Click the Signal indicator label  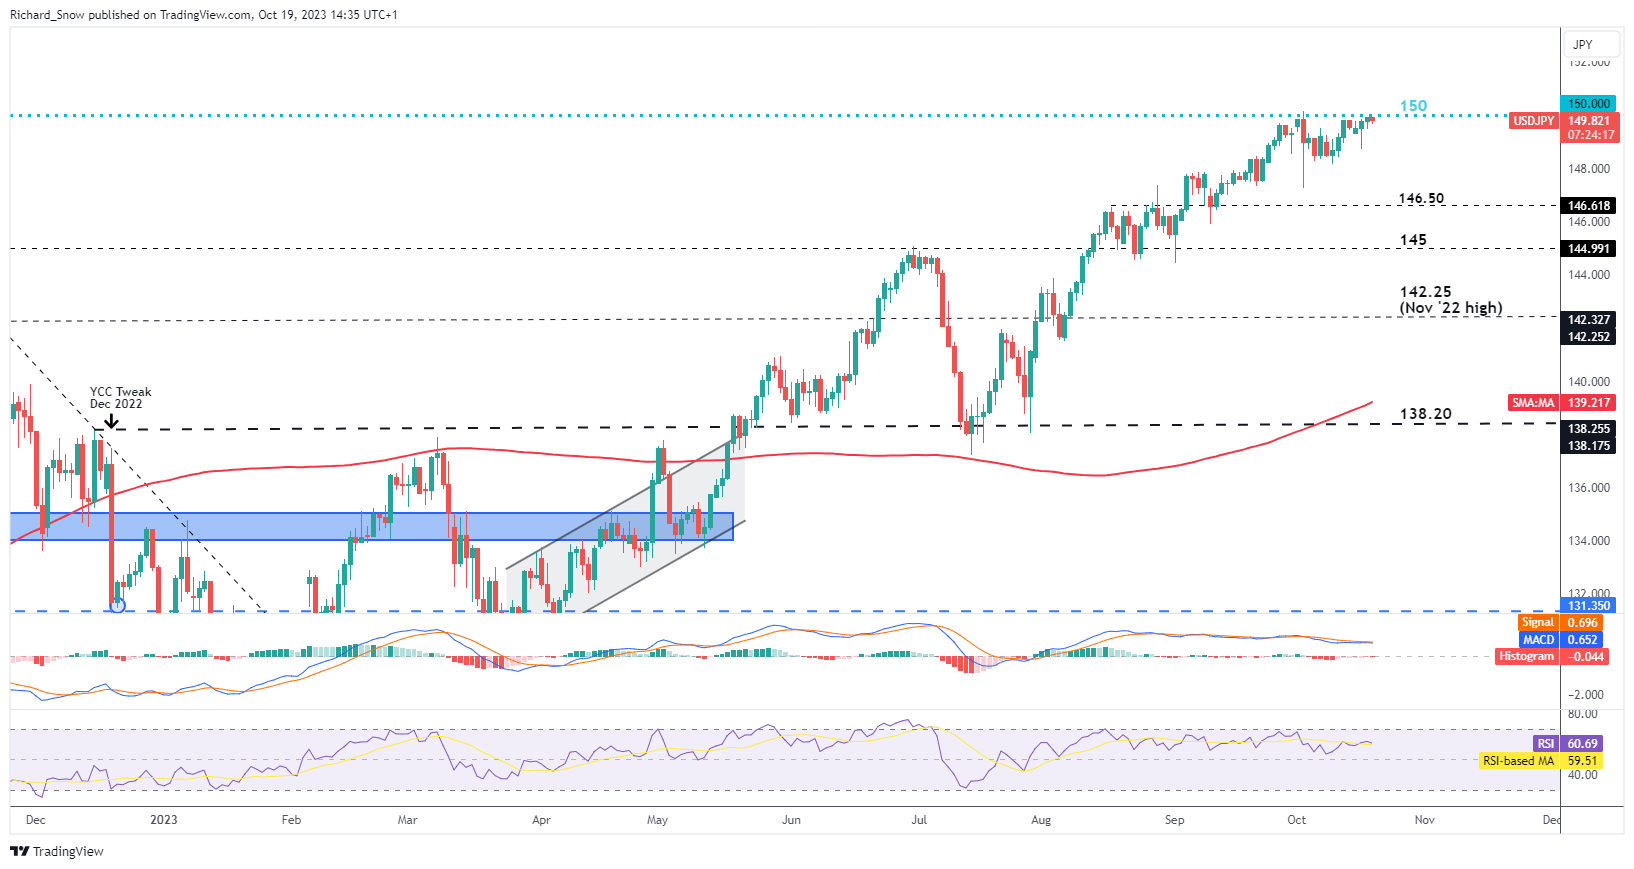[x=1537, y=623]
